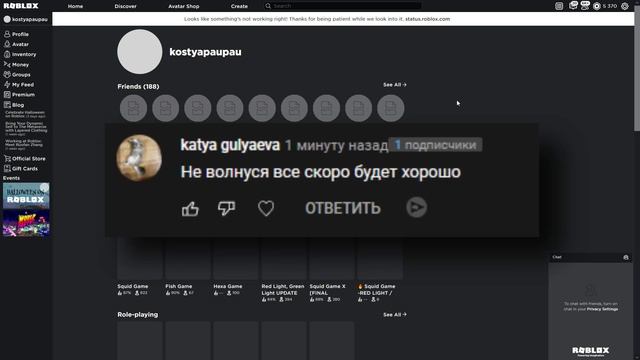
Task: Click the Roblox logo in the header
Action: (21, 6)
